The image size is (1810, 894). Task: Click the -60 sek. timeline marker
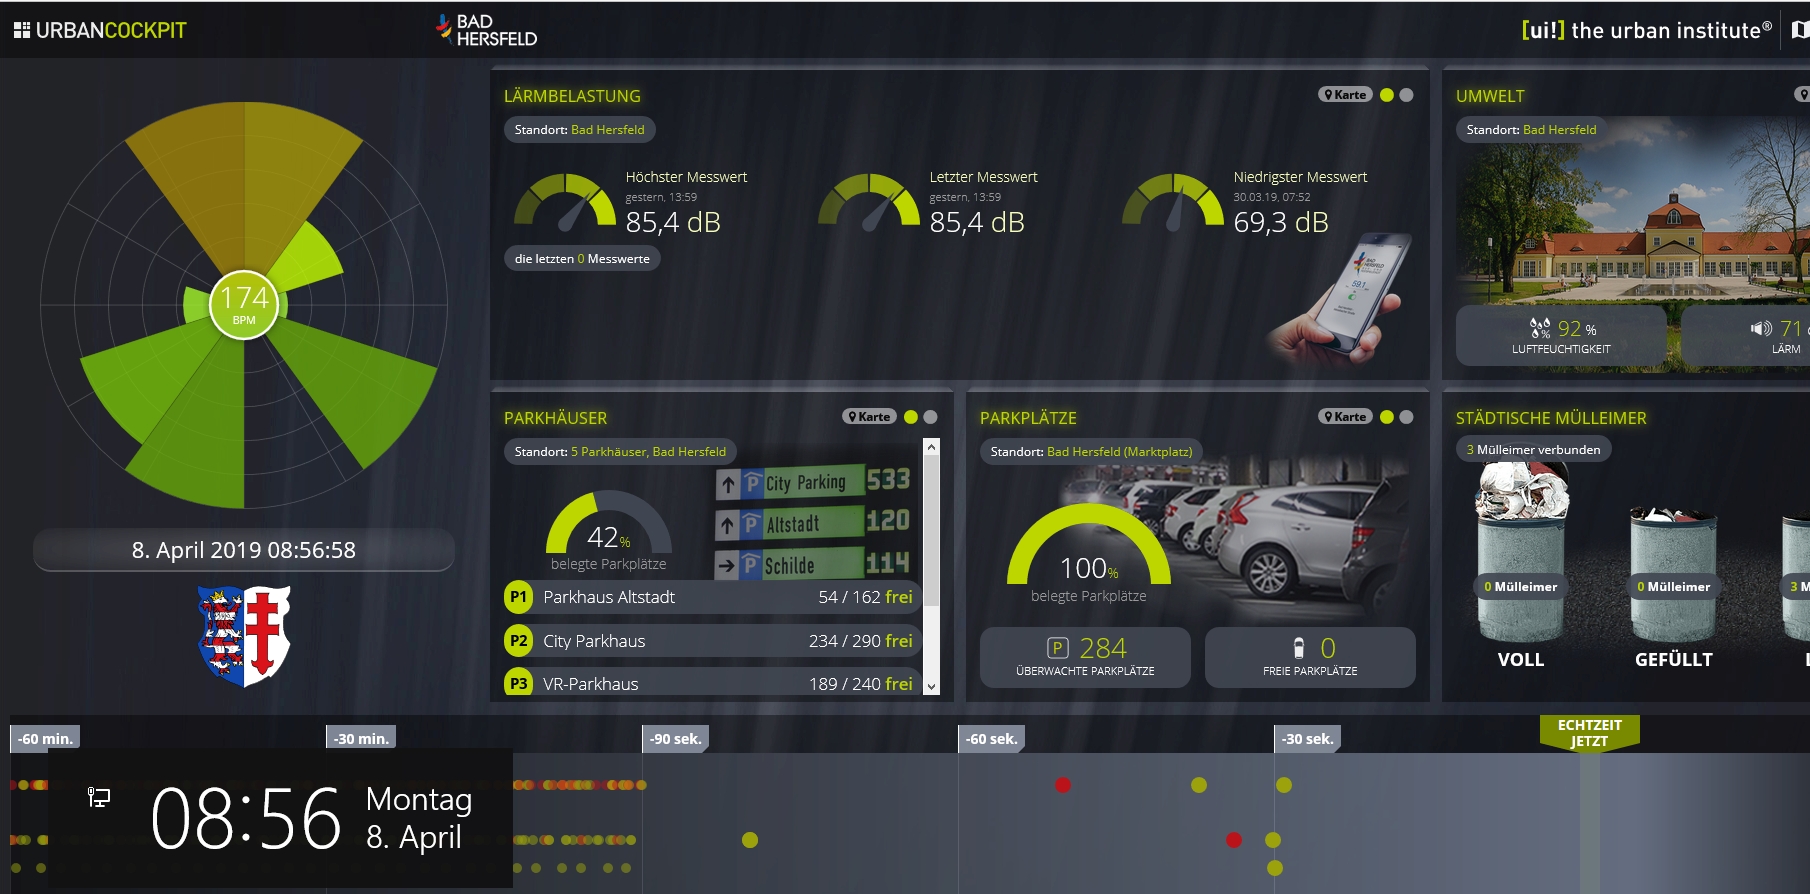coord(991,739)
